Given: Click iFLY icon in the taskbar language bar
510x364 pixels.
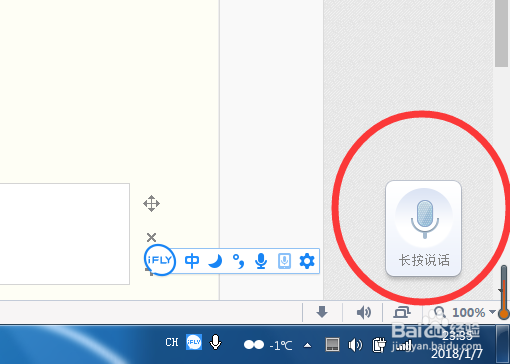Looking at the screenshot, I should (194, 342).
